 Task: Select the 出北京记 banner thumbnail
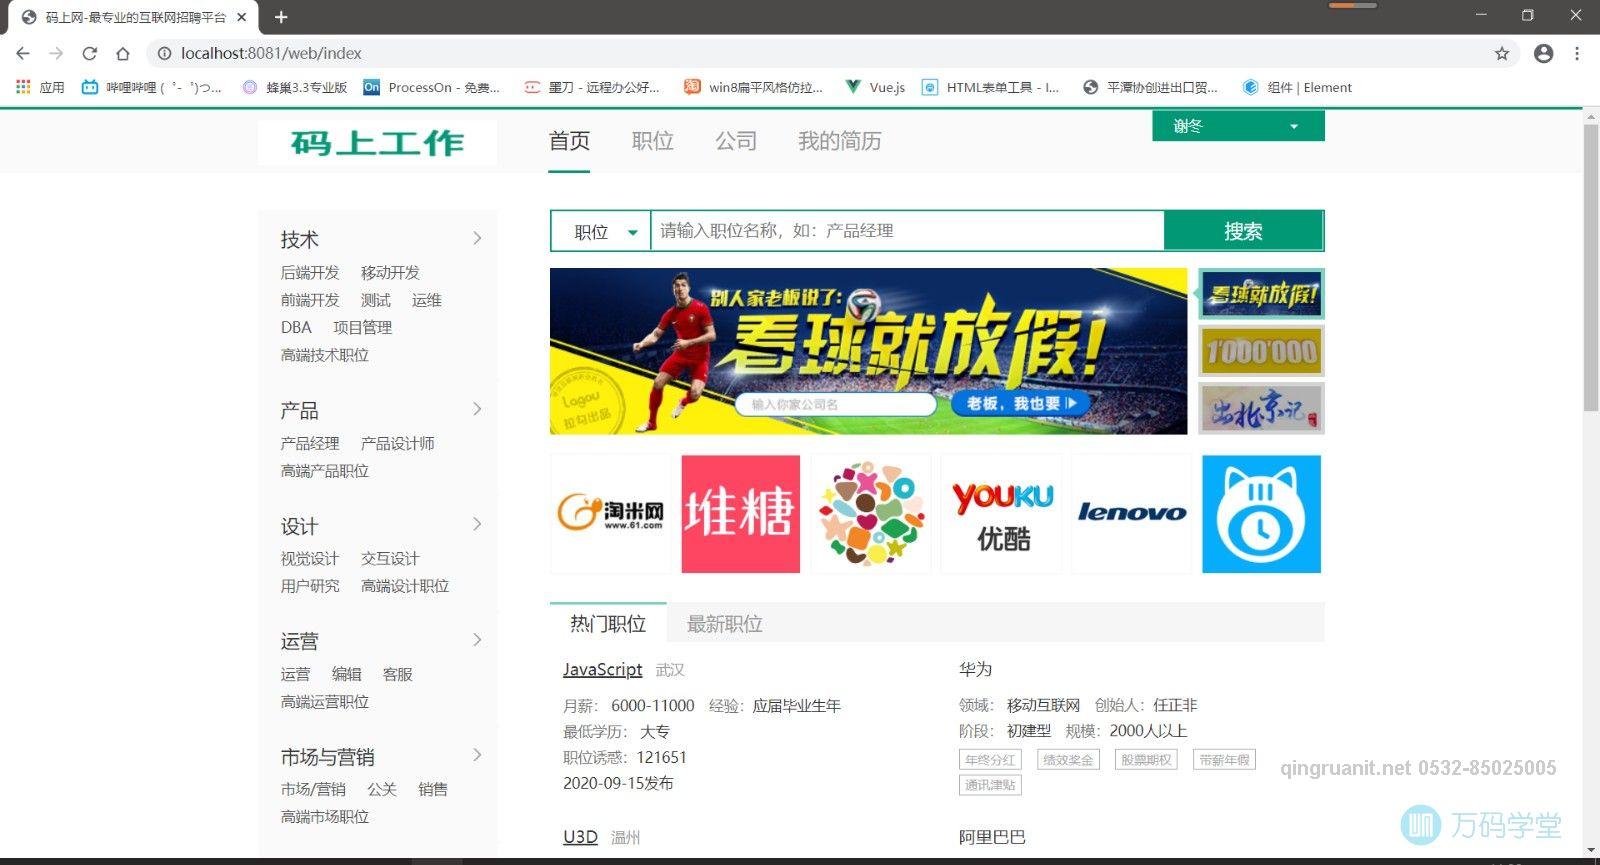tap(1262, 408)
